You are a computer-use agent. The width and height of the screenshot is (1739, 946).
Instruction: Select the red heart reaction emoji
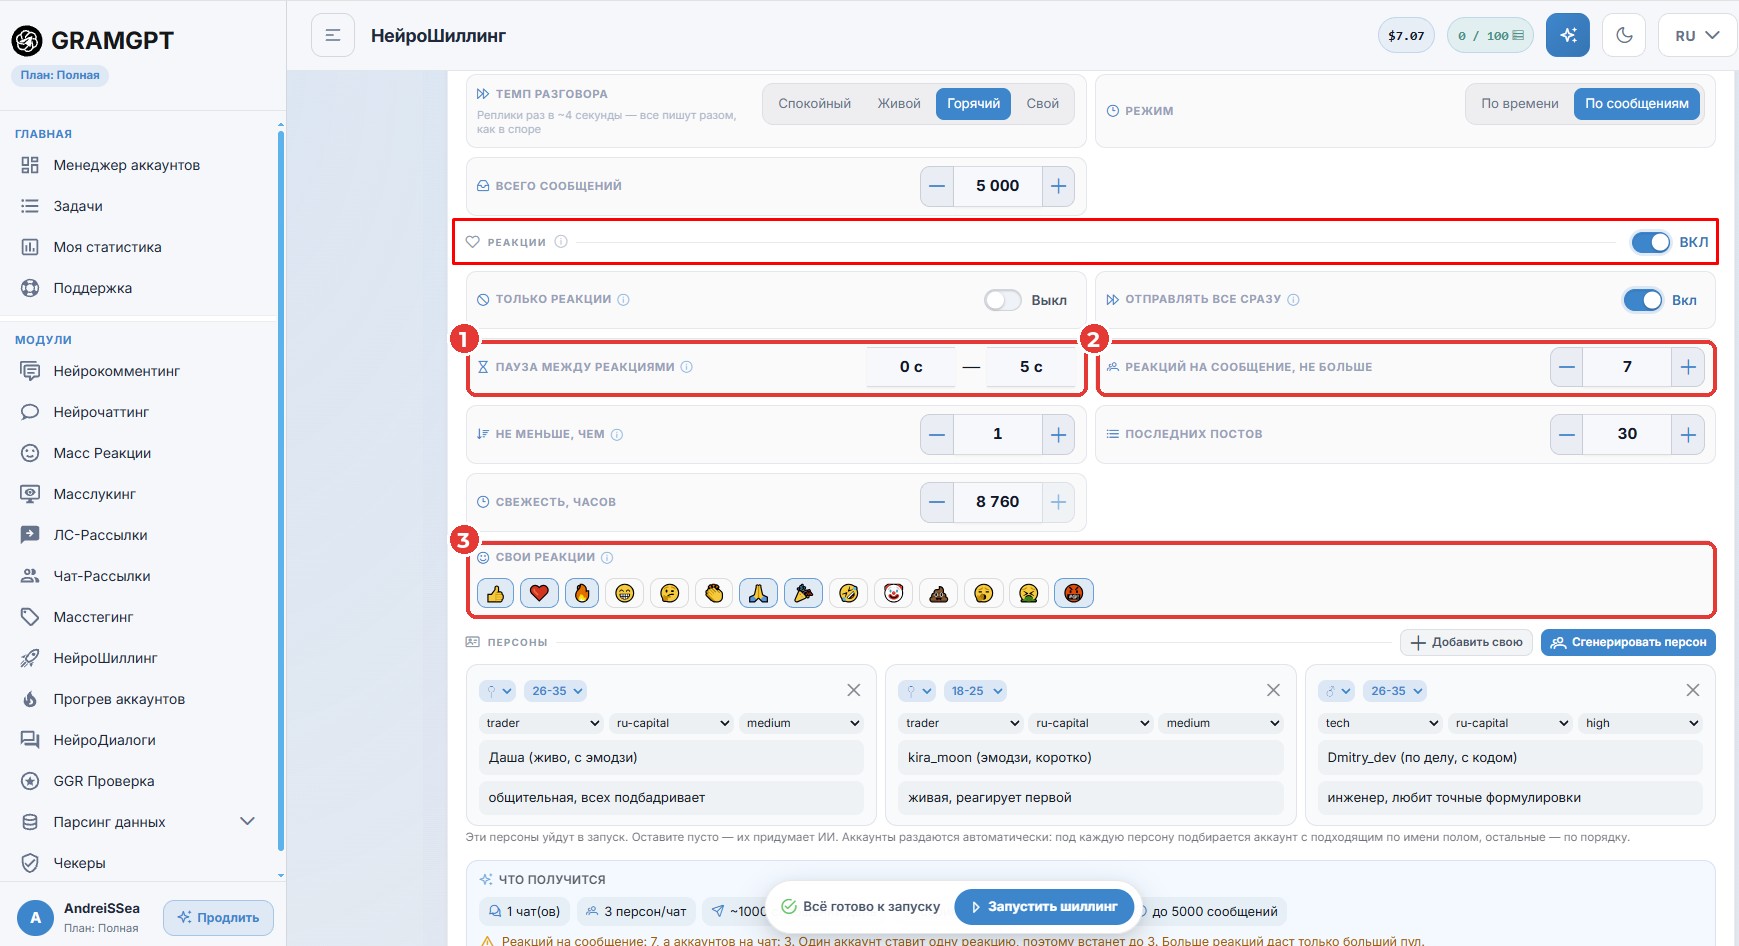pyautogui.click(x=539, y=593)
